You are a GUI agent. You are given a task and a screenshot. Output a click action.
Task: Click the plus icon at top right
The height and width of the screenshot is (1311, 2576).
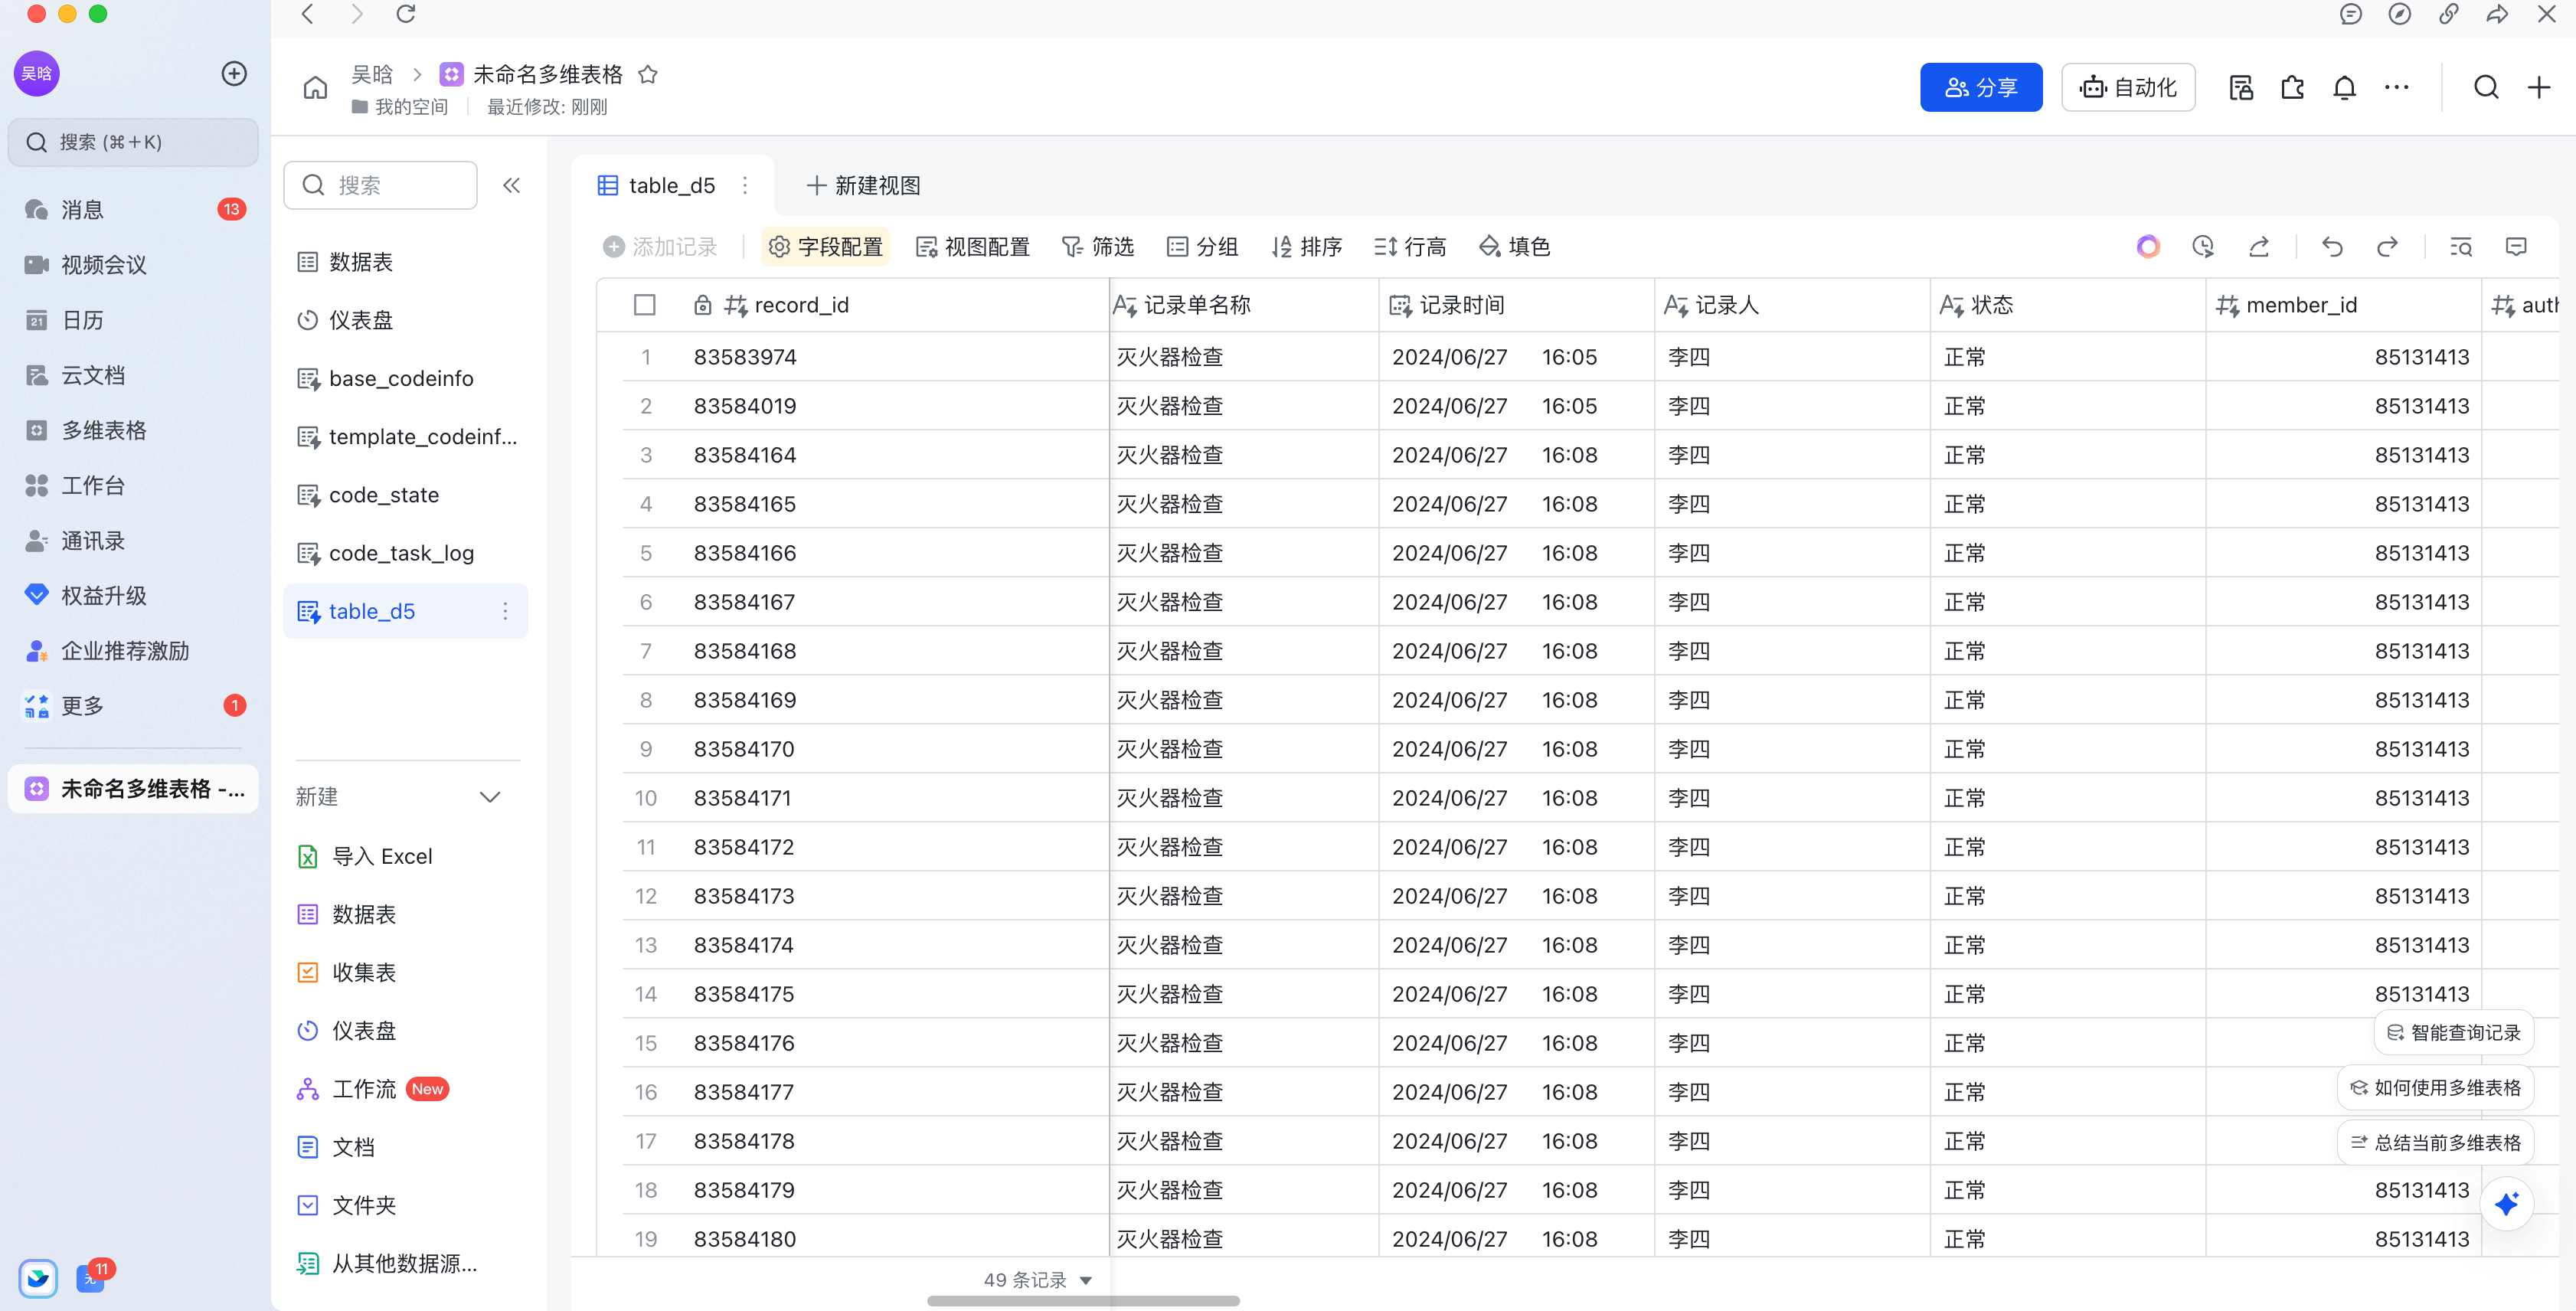2538,88
